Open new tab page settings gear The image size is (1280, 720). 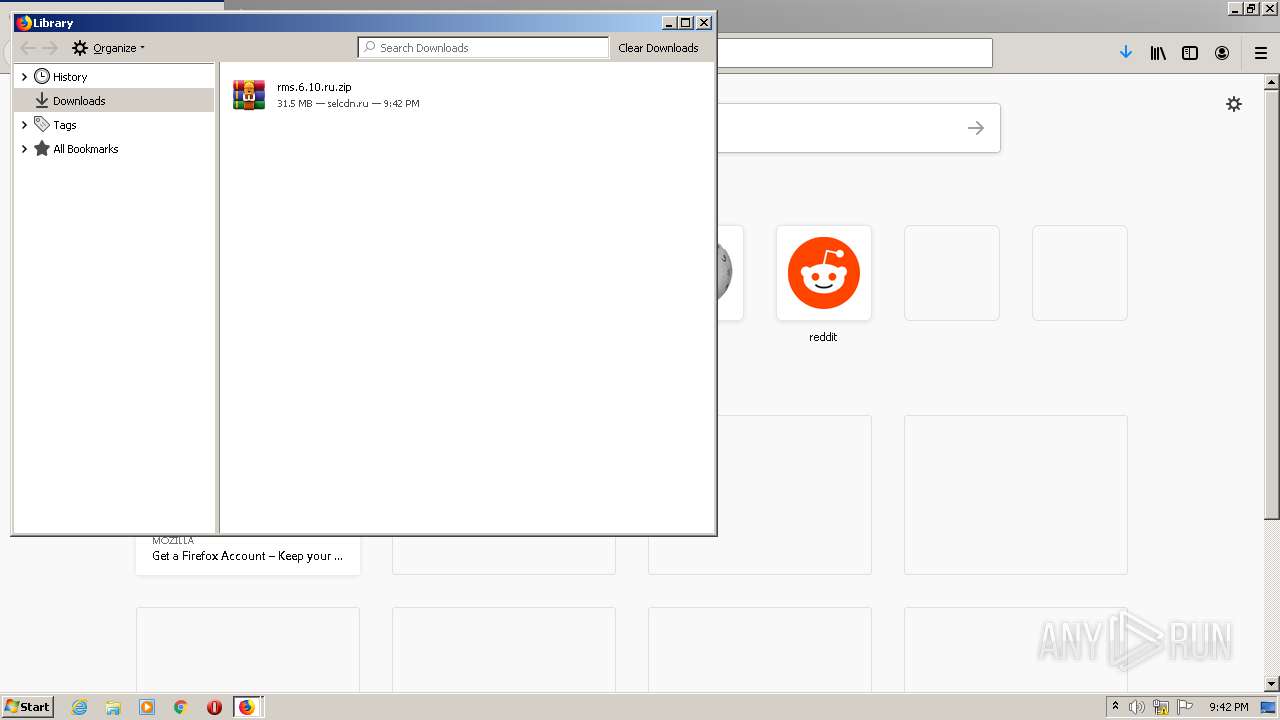click(x=1234, y=104)
